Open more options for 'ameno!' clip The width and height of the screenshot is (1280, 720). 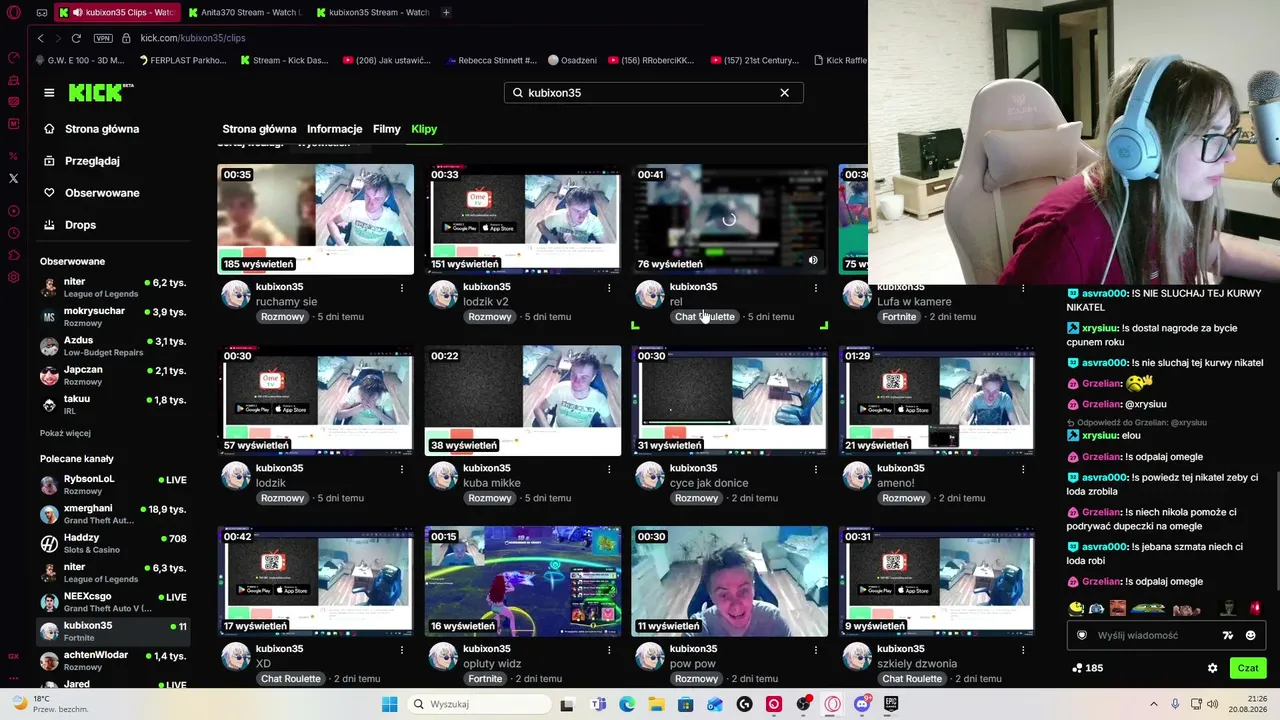1023,469
